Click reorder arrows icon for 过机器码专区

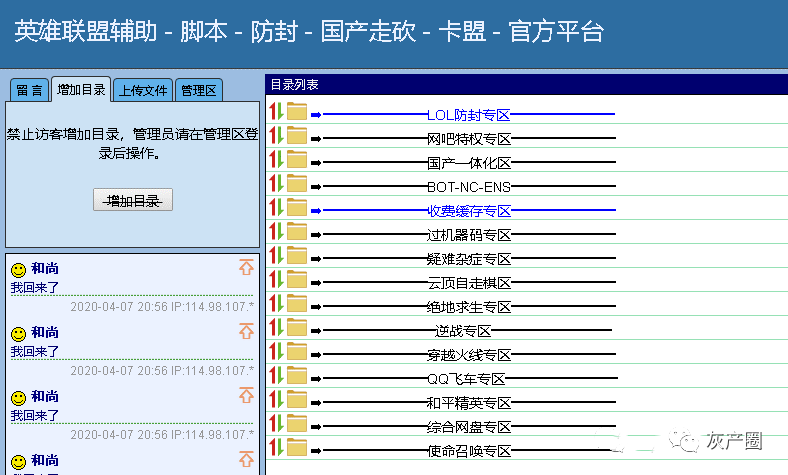pyautogui.click(x=276, y=231)
